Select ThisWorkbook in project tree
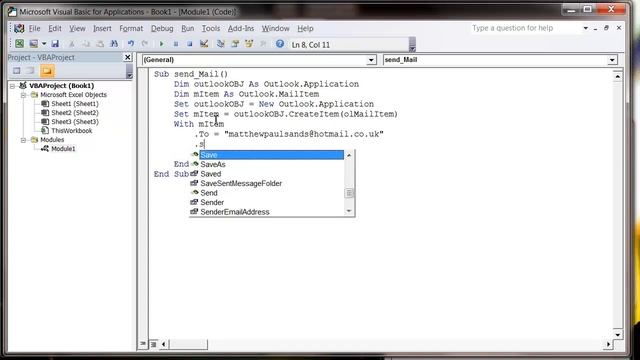Image resolution: width=640 pixels, height=360 pixels. pos(71,131)
